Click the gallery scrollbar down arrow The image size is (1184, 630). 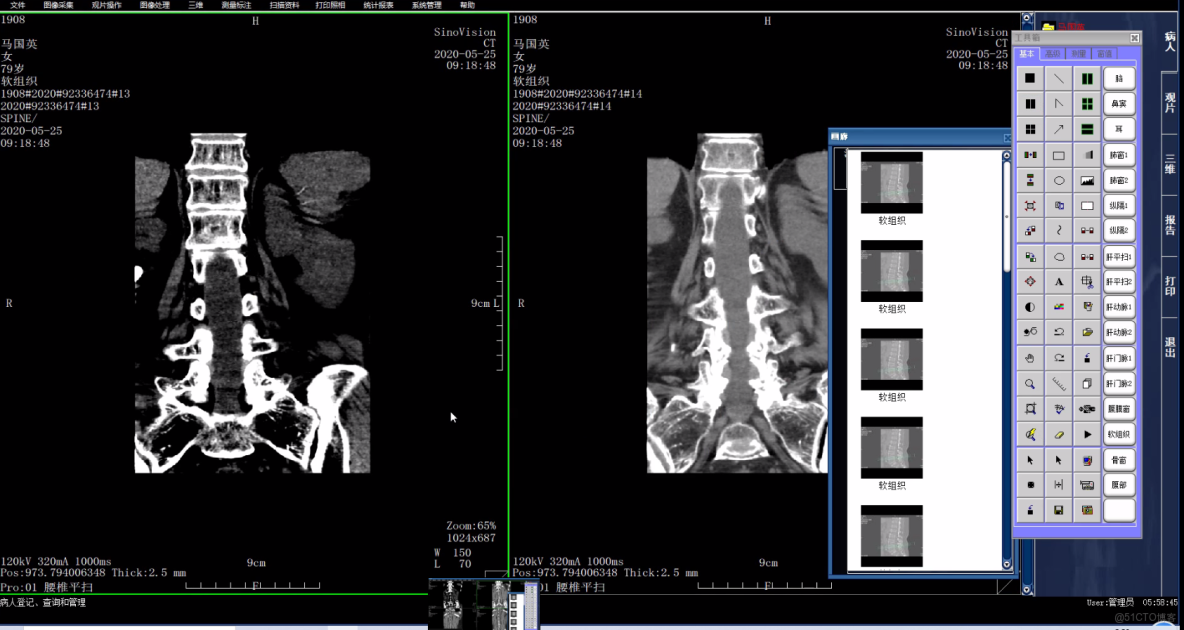[1007, 564]
